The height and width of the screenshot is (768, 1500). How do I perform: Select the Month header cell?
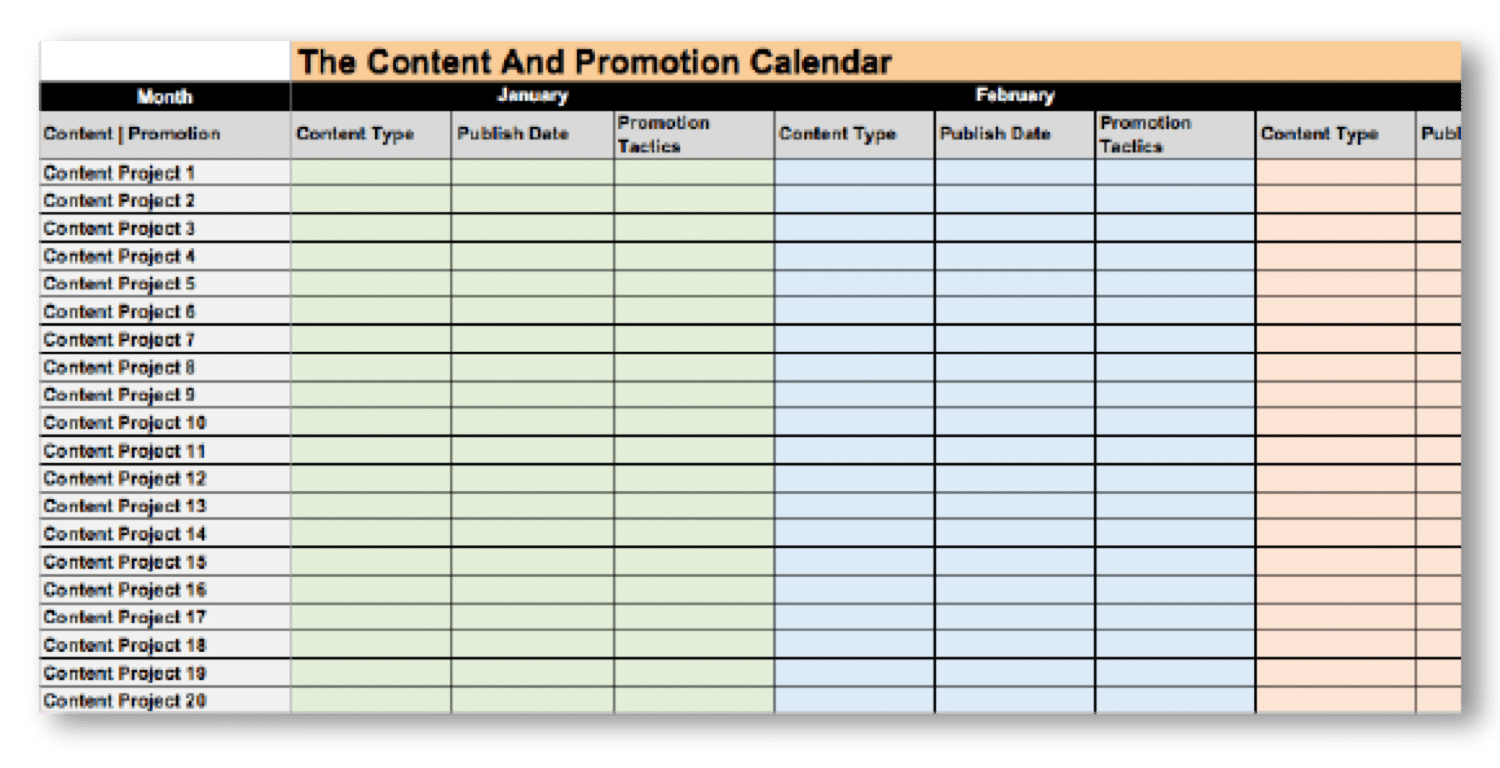165,97
